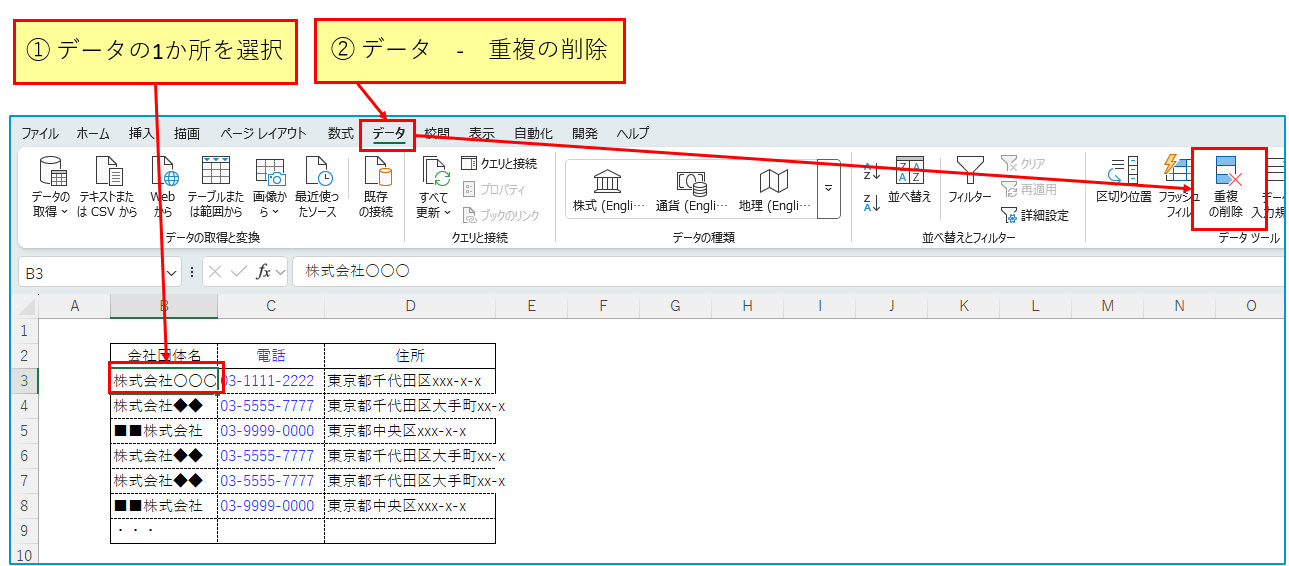
Task: Click Queries & Connections (クエリと接続) button
Action: [499, 163]
